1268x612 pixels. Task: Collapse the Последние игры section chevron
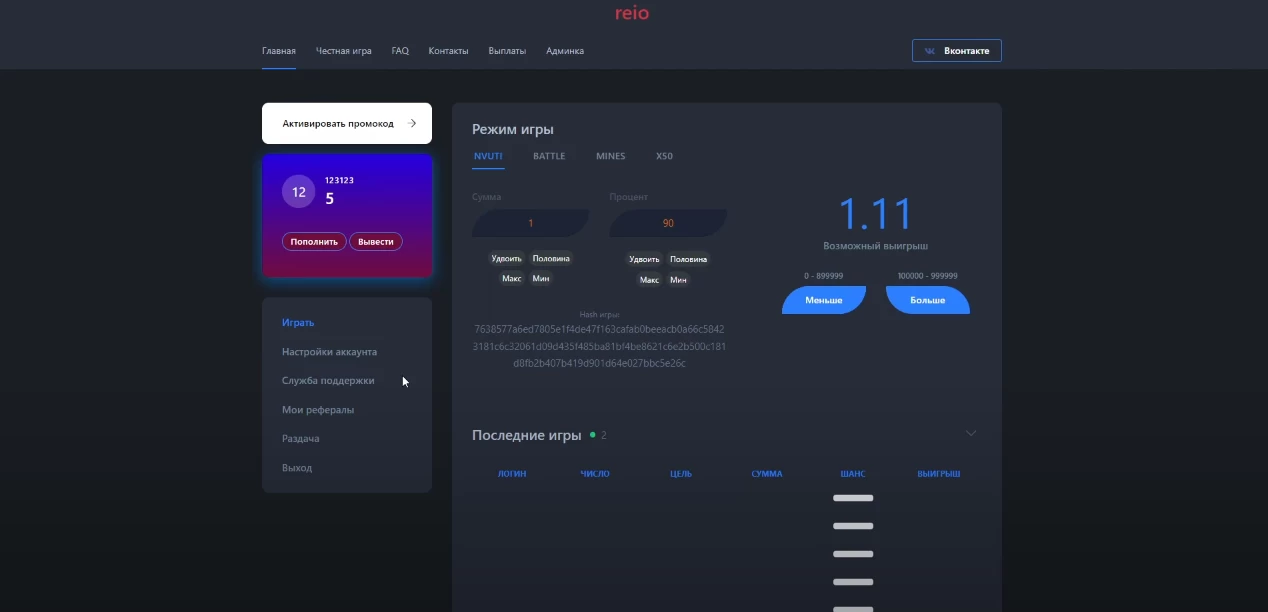[x=970, y=433]
